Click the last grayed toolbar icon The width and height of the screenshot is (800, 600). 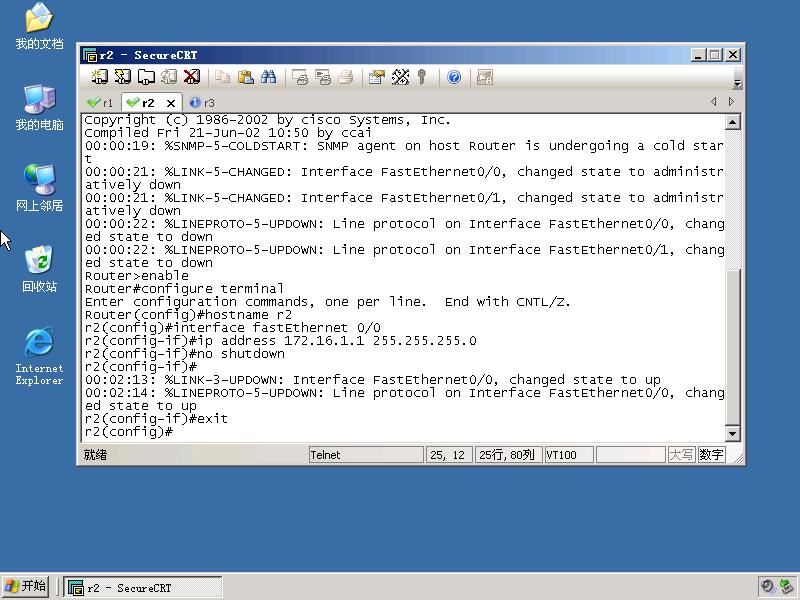485,78
